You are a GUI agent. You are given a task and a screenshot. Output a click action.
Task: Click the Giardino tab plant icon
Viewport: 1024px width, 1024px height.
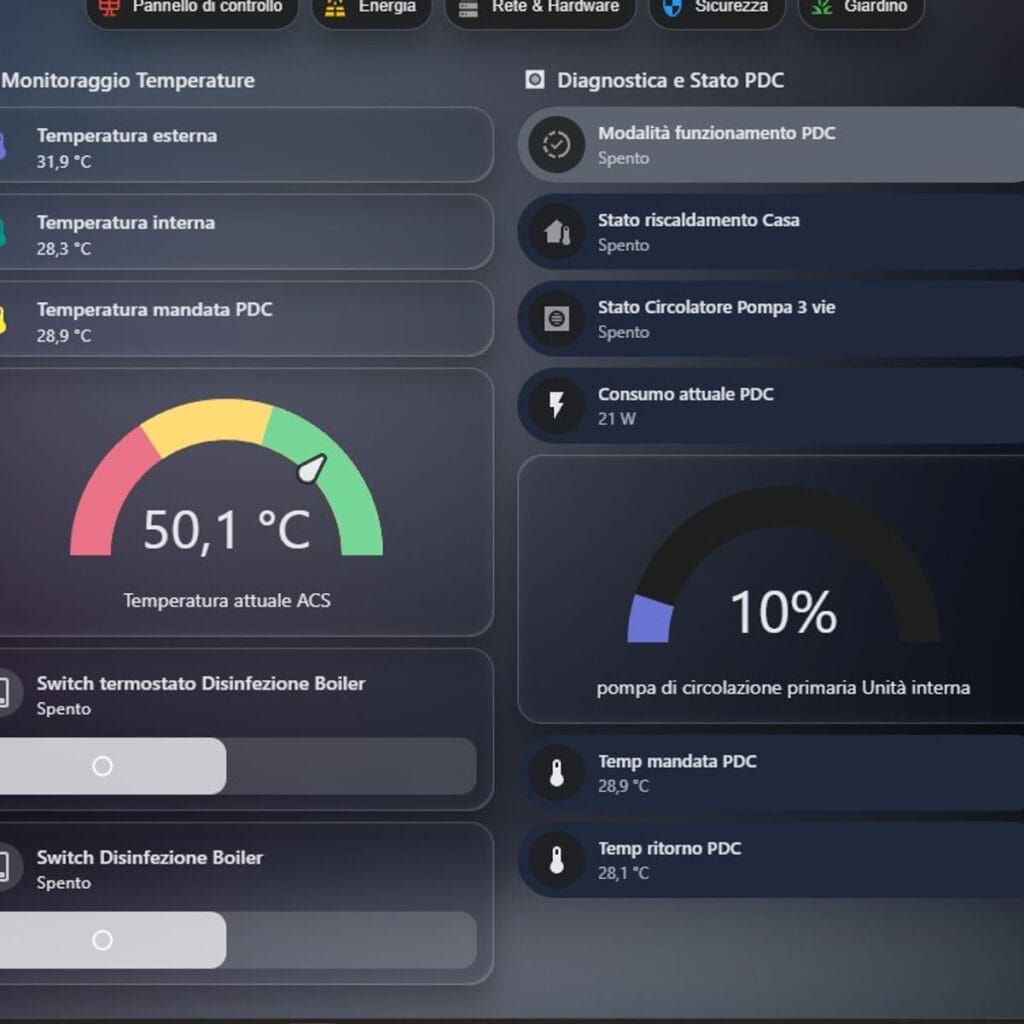822,7
